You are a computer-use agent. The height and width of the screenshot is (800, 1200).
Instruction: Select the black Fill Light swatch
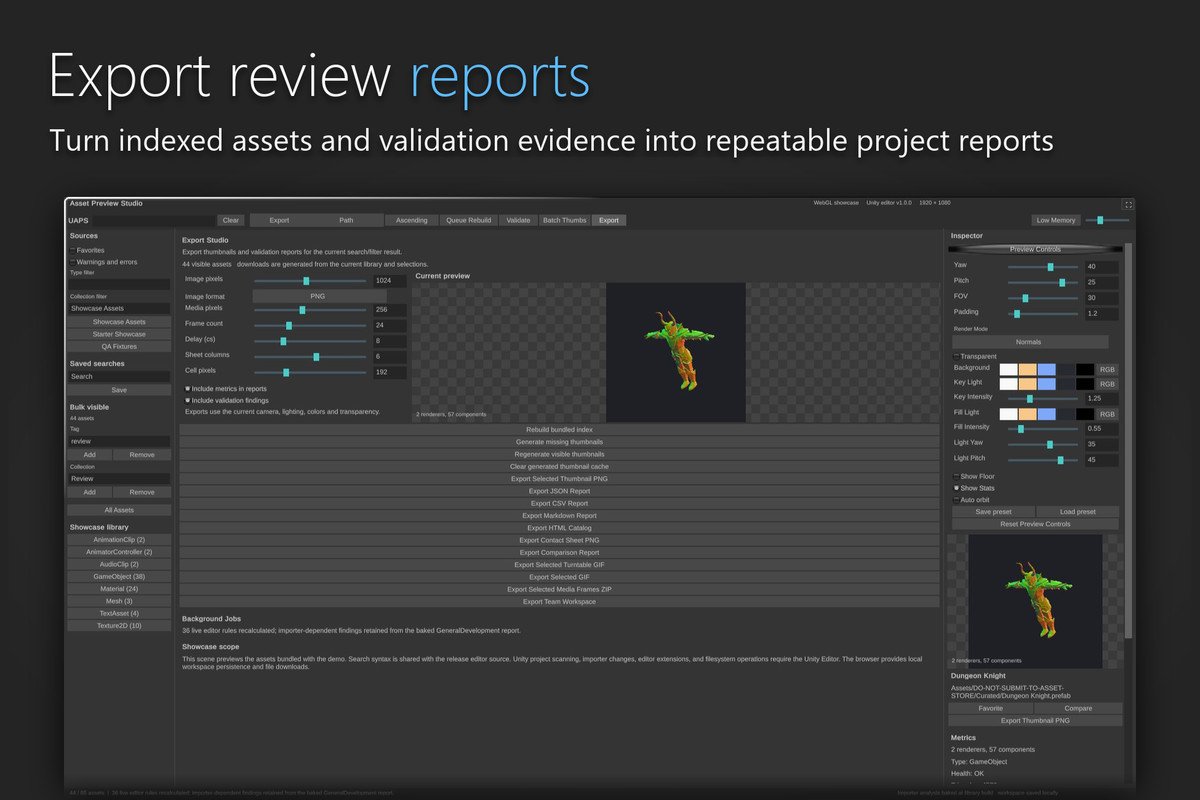1085,413
